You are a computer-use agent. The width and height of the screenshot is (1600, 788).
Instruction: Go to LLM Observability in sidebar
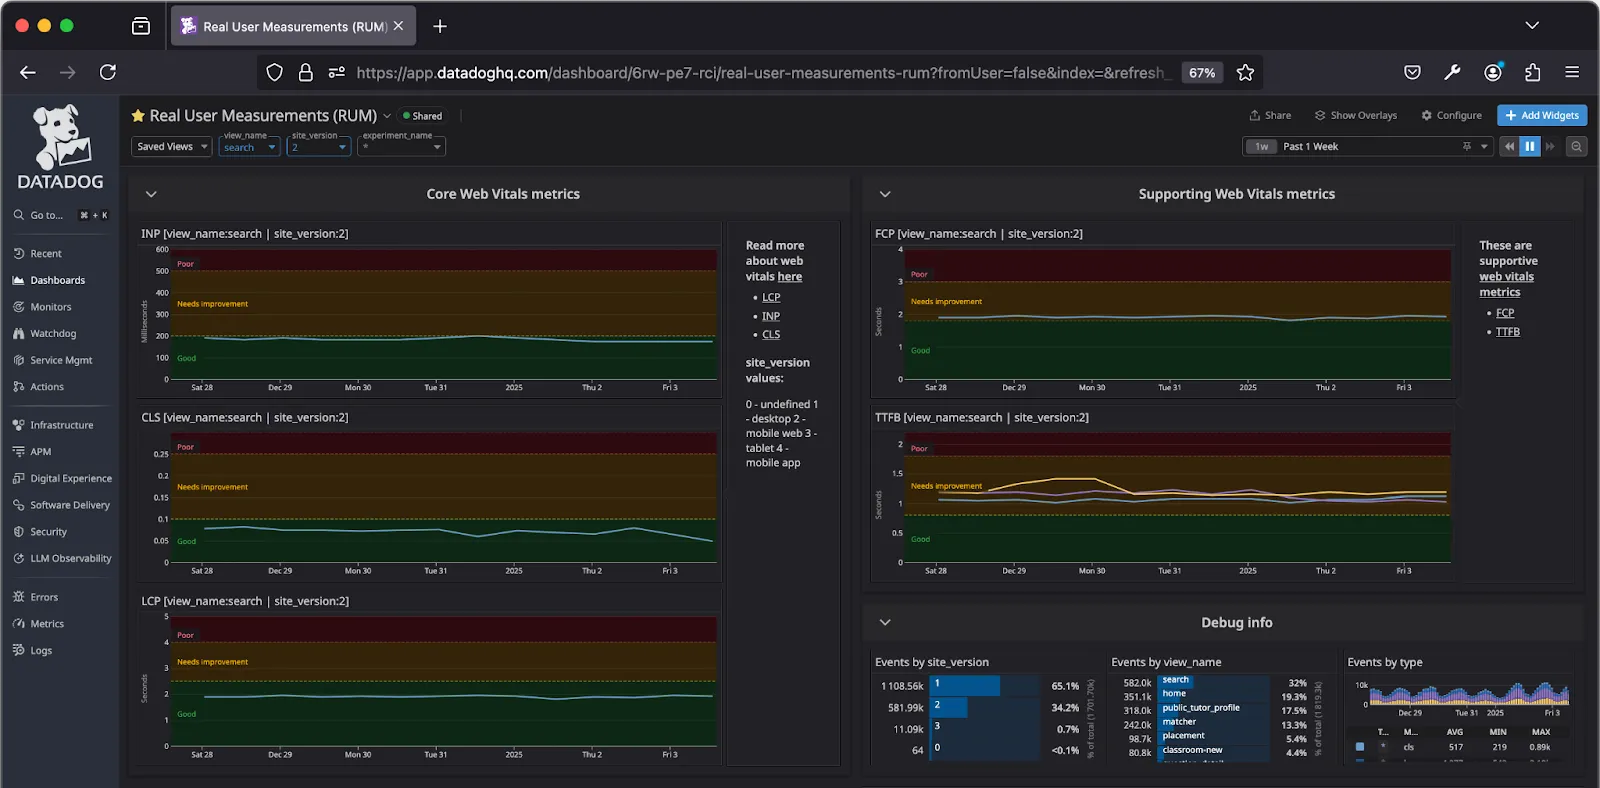tap(70, 558)
